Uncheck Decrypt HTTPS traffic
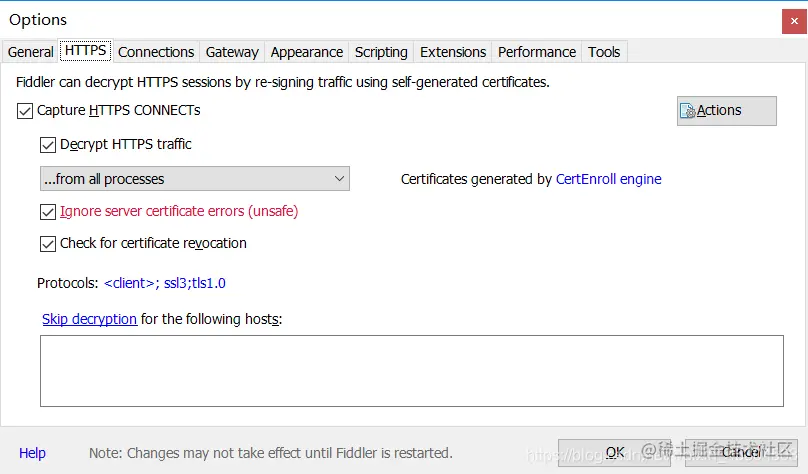The image size is (808, 474). click(48, 144)
